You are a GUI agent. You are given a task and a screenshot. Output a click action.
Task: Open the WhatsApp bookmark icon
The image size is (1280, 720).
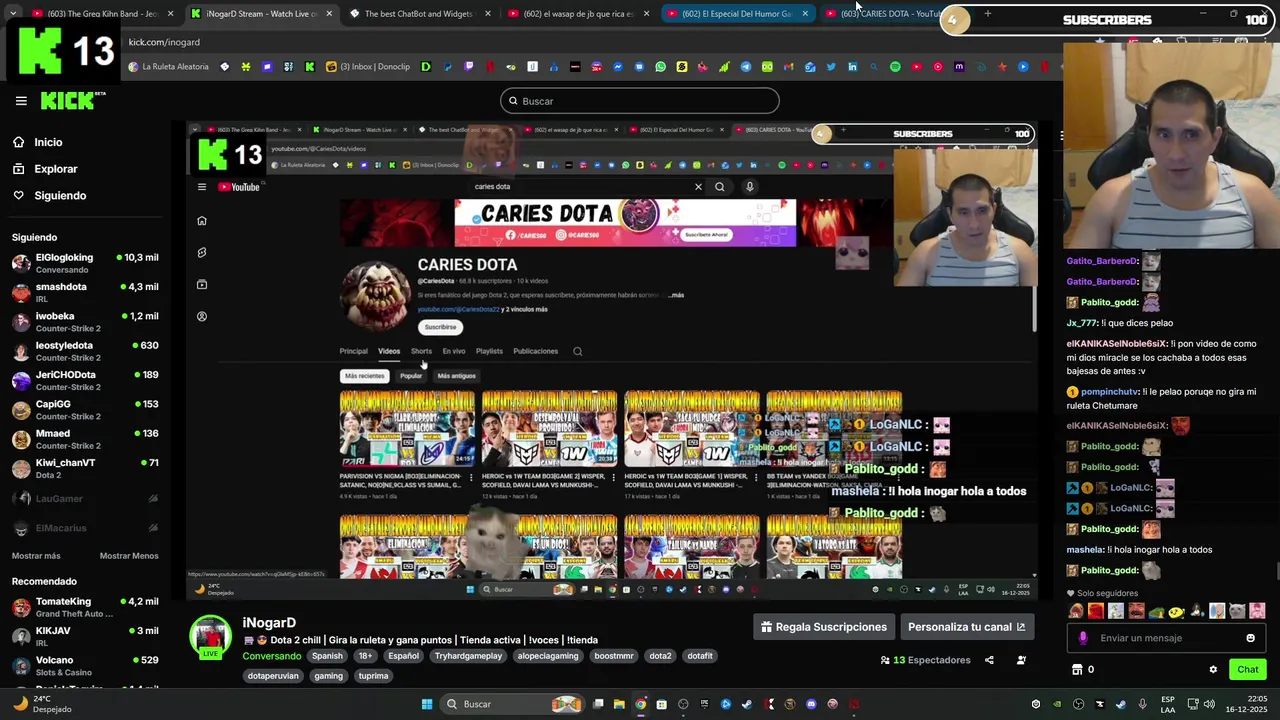(x=660, y=67)
